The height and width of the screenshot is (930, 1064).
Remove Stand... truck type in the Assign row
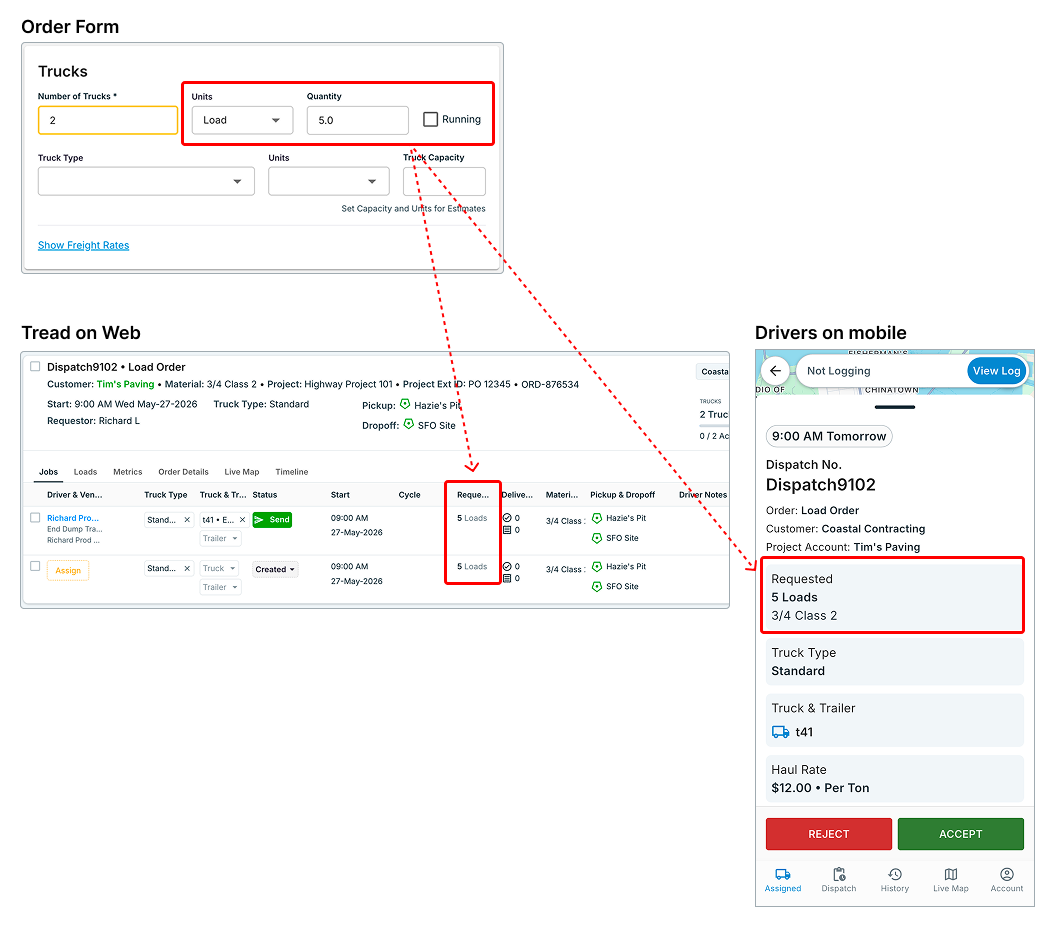click(x=187, y=568)
